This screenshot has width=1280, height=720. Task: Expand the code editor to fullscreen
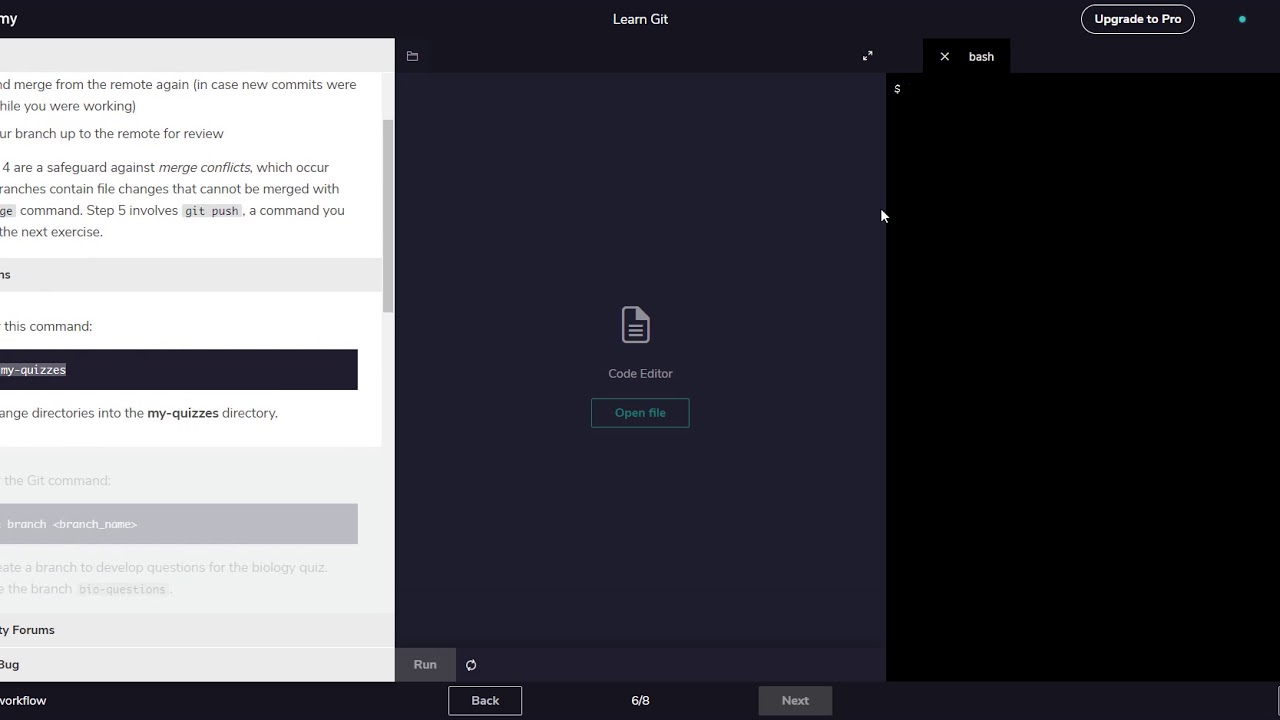pos(867,56)
